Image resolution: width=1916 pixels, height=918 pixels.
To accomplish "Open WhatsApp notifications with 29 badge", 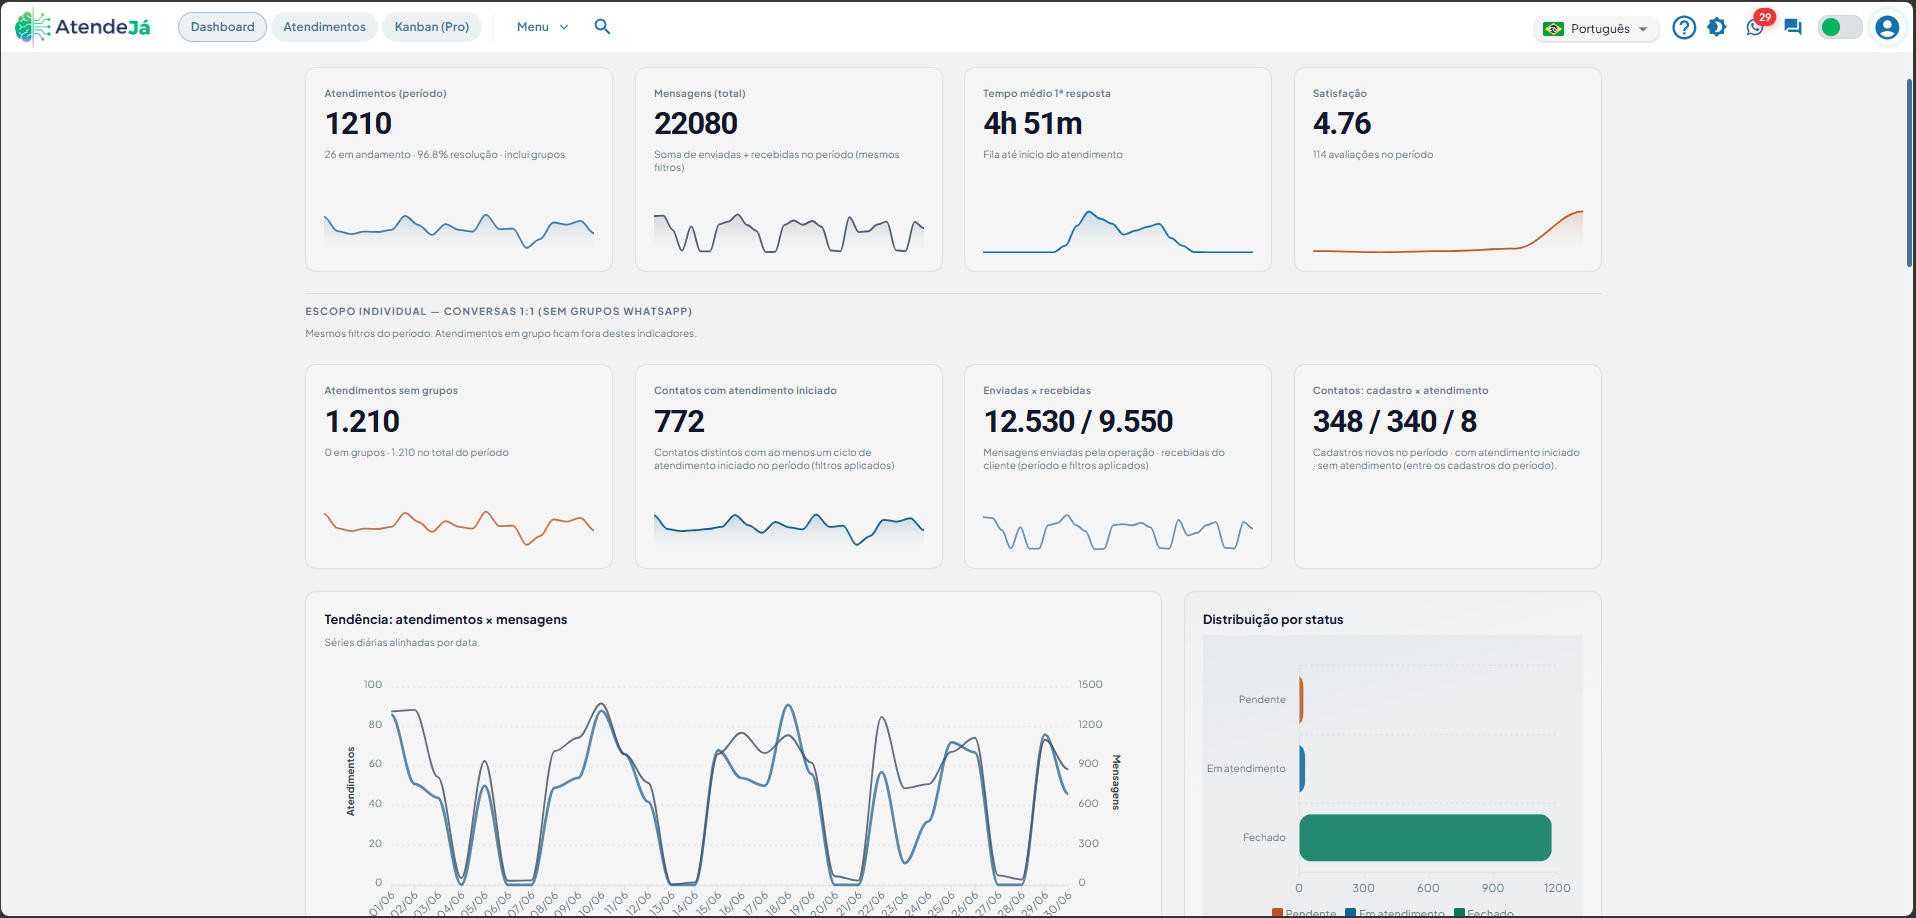I will point(1756,26).
